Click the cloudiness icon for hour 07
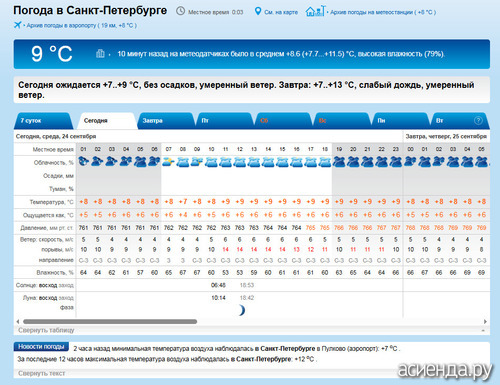 point(169,162)
